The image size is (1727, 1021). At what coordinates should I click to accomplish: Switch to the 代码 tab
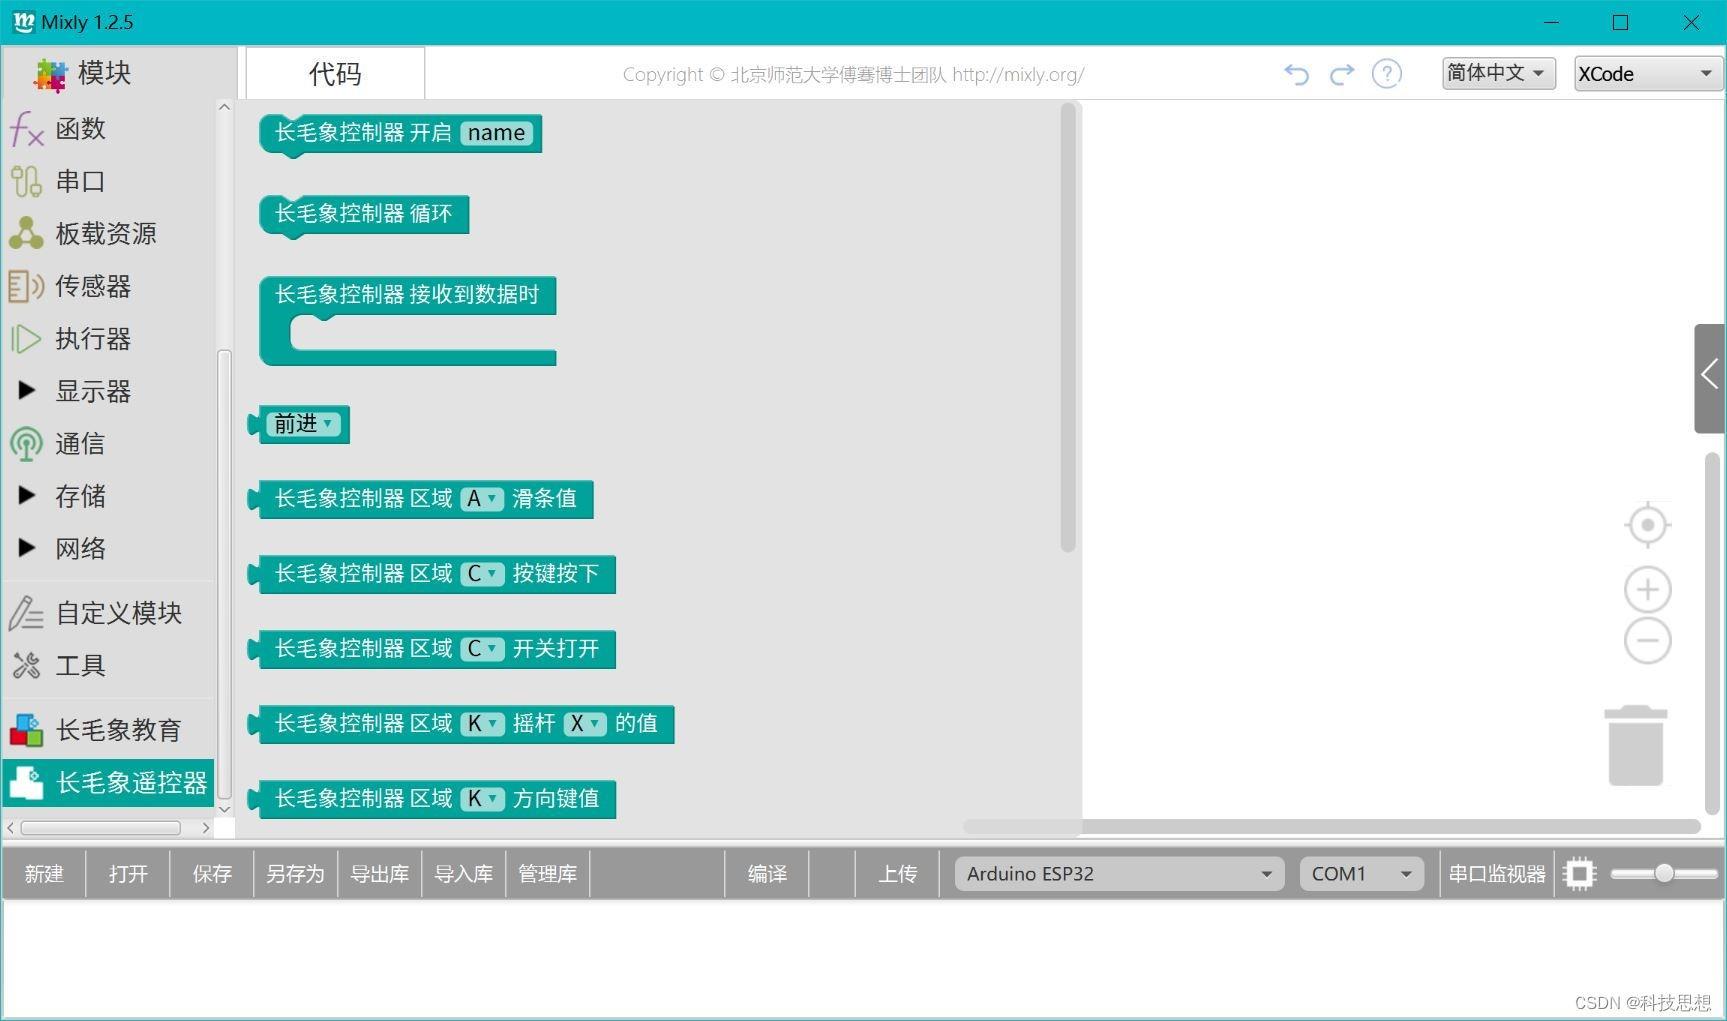tap(335, 74)
